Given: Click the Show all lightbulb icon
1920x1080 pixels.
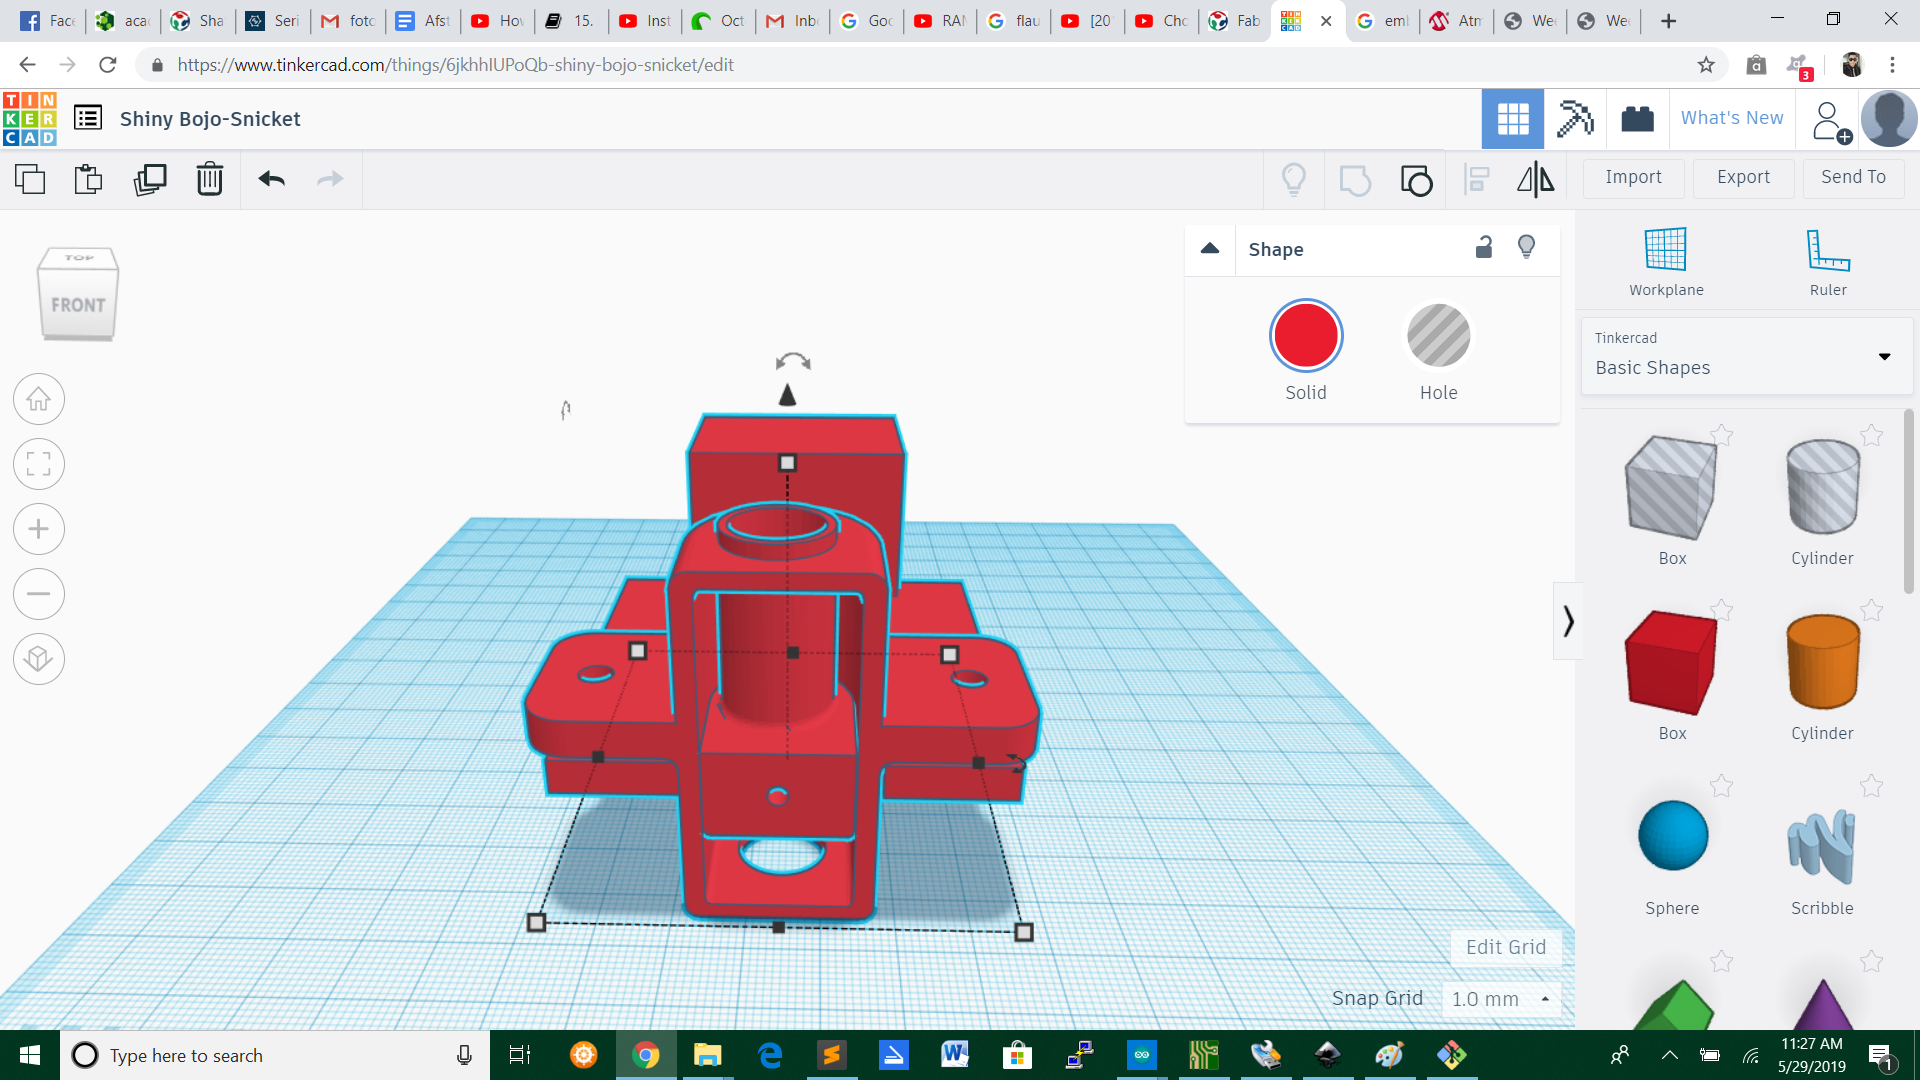Looking at the screenshot, I should click(1294, 179).
